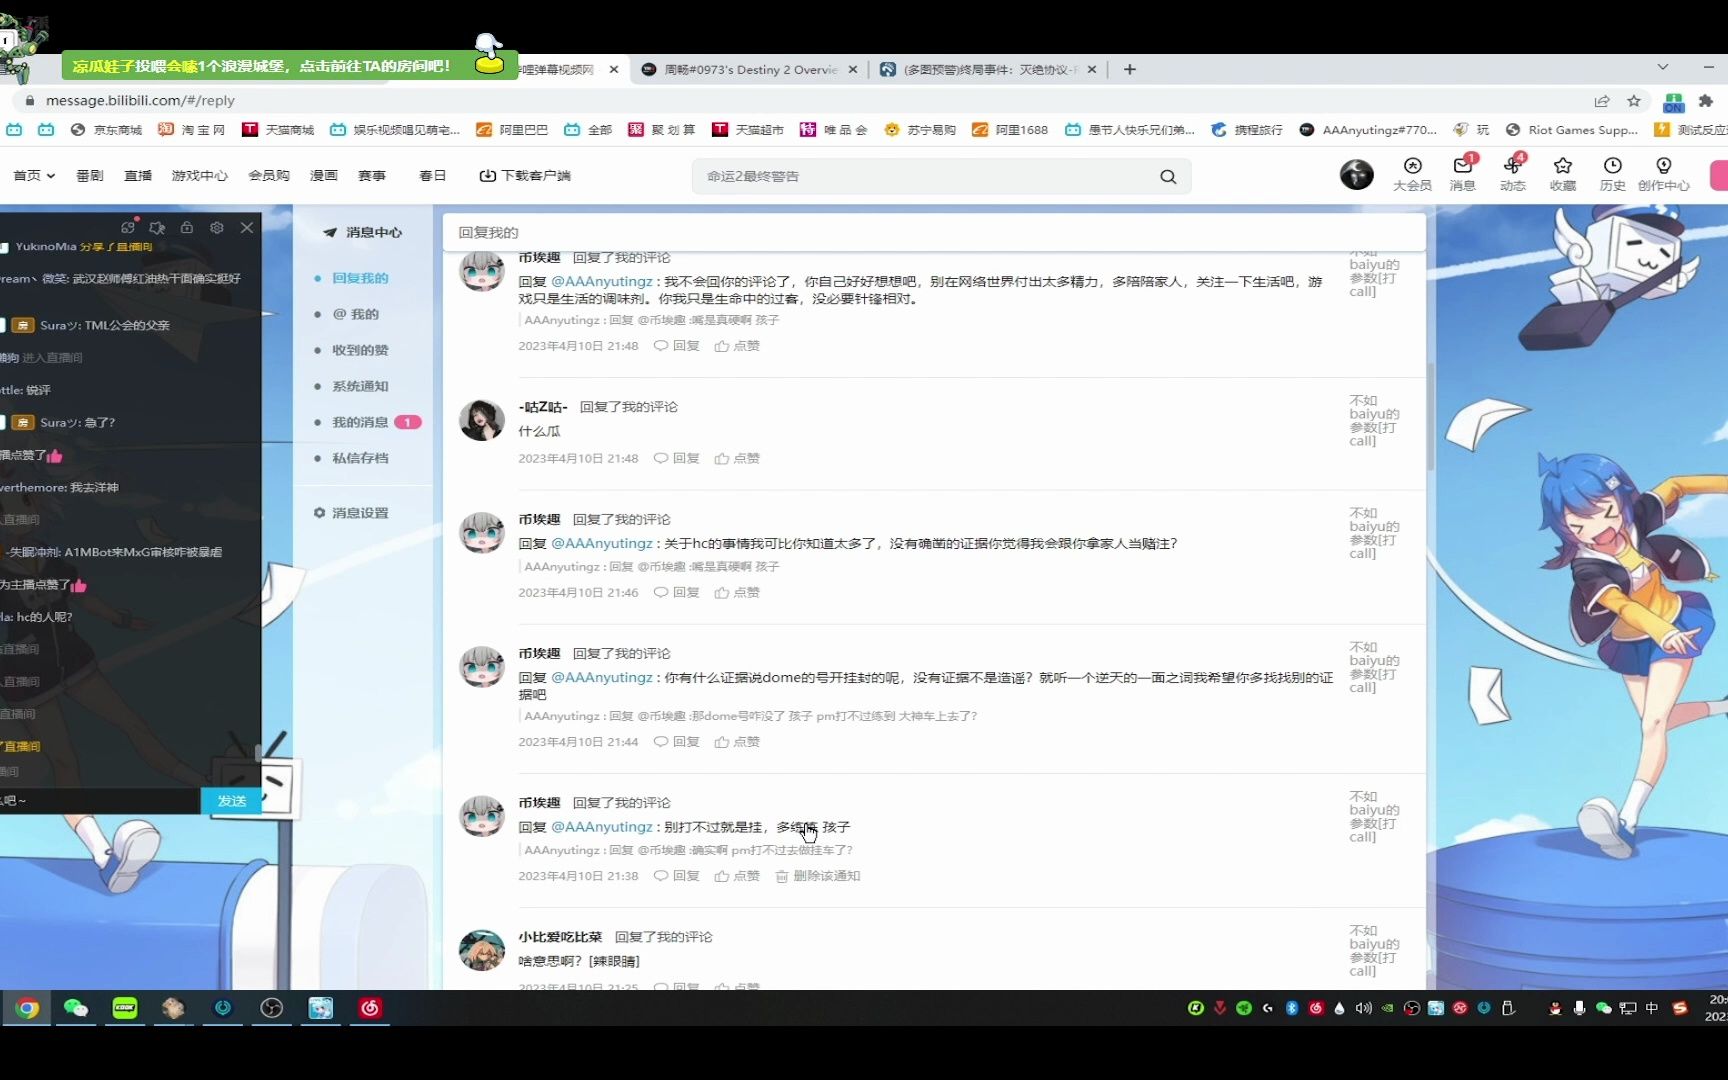
Task: Open the browser extensions puzzle icon
Action: pyautogui.click(x=1706, y=101)
